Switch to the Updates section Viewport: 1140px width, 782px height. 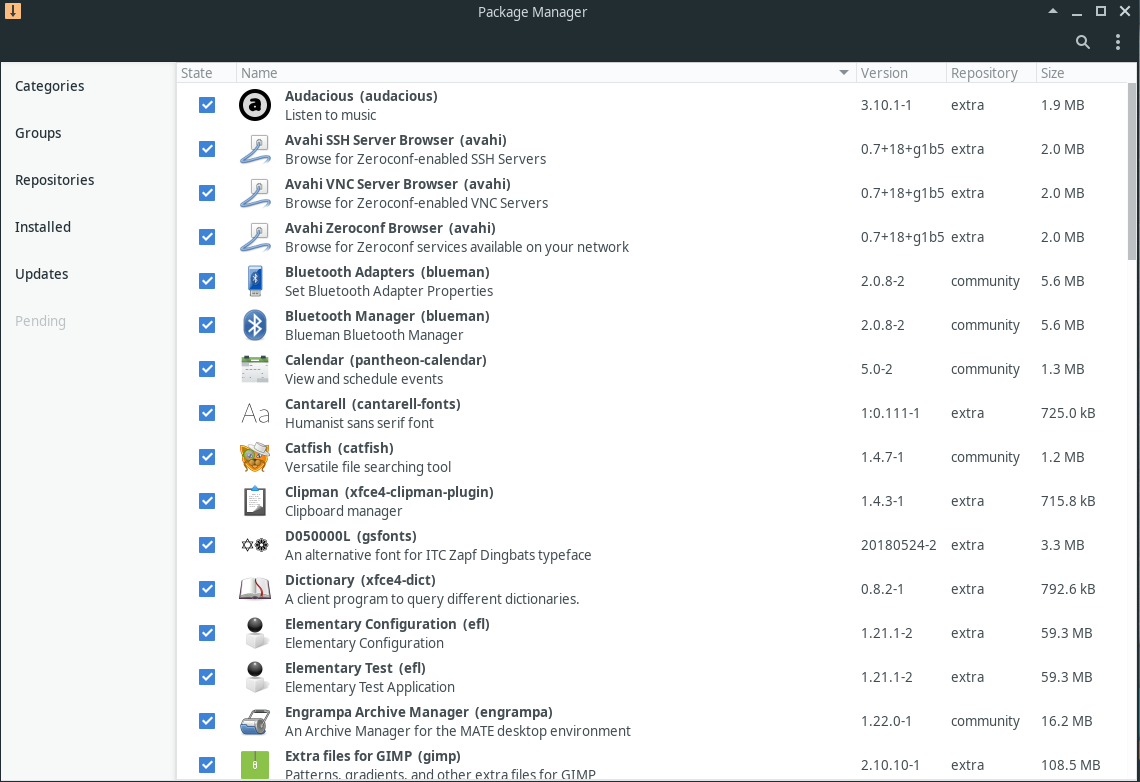pos(41,274)
